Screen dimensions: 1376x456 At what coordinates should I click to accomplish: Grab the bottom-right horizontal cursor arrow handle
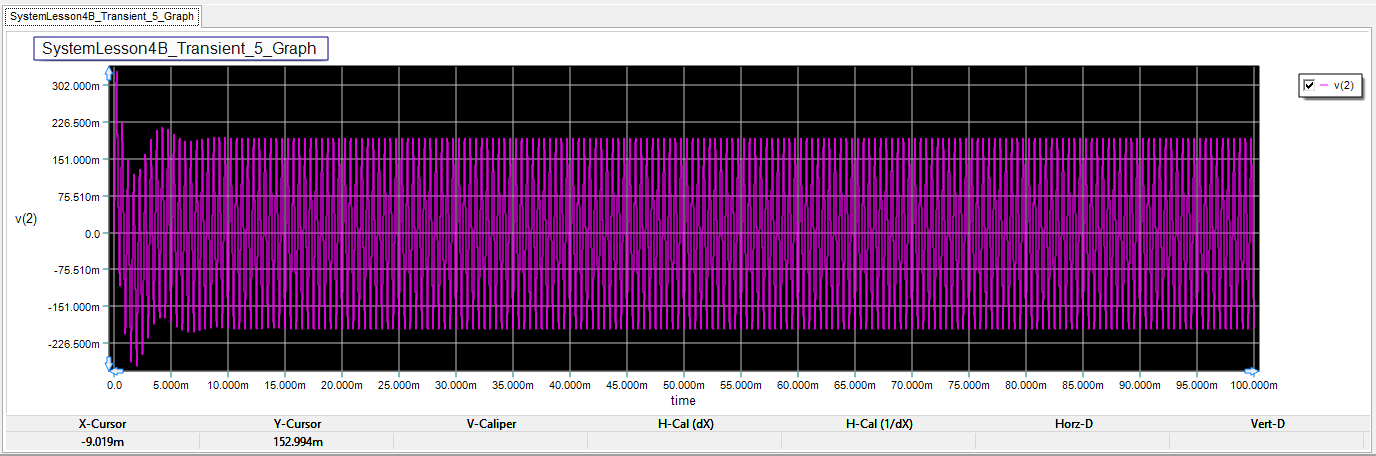pos(1251,370)
